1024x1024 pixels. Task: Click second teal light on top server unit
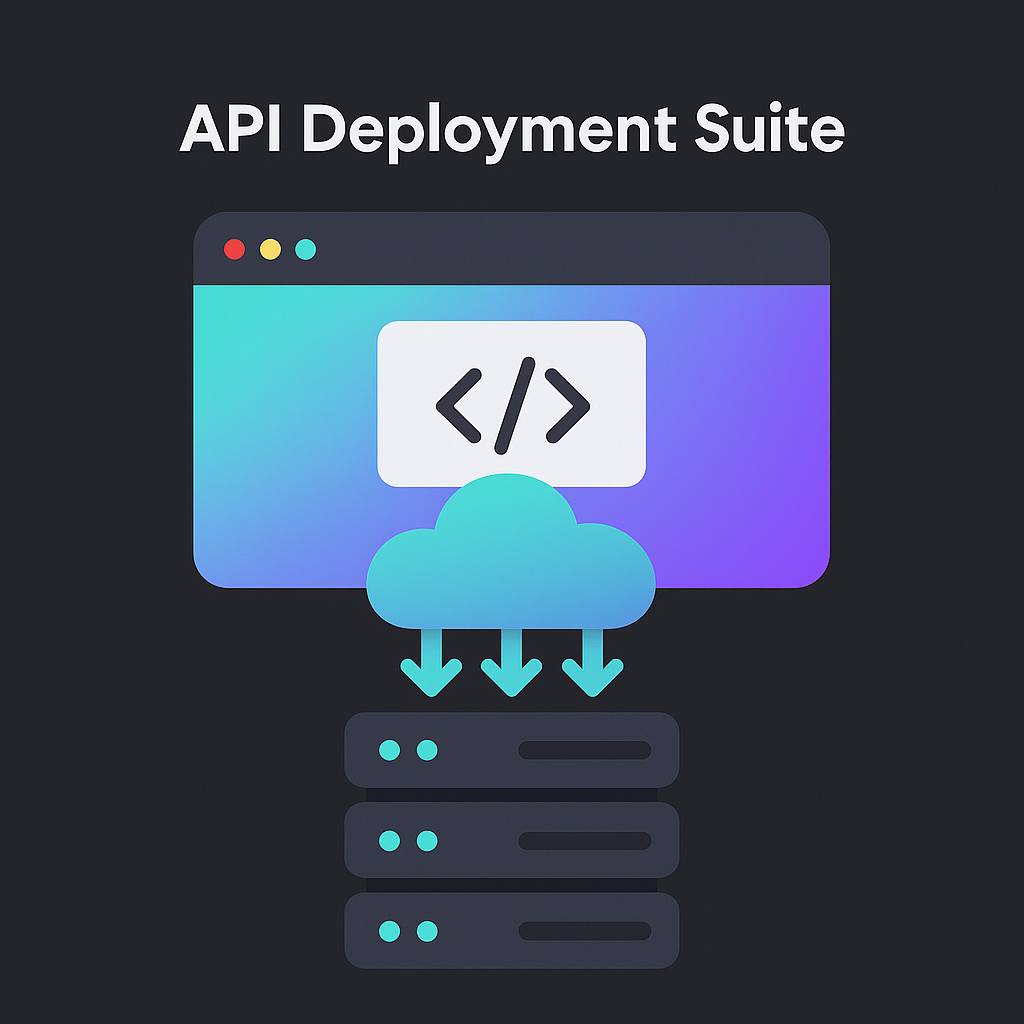427,750
